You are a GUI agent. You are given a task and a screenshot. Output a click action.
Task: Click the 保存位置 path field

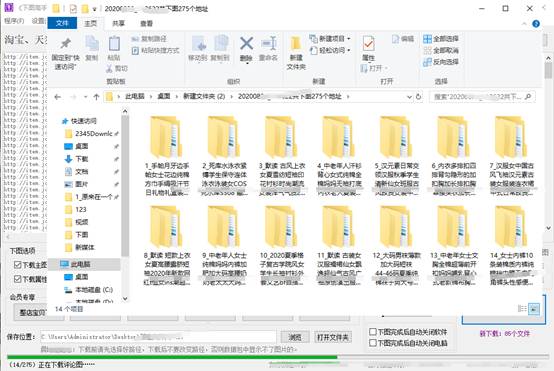coord(158,337)
